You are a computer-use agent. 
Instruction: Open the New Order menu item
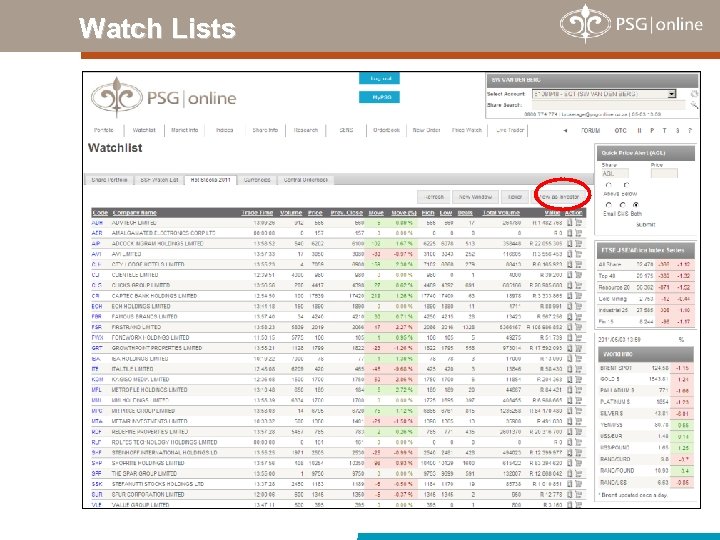pos(427,130)
